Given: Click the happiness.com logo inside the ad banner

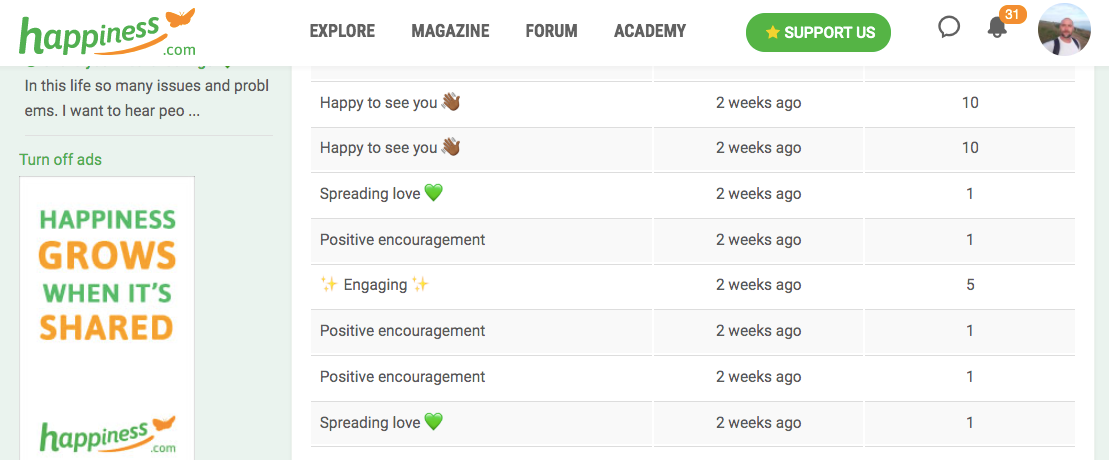Looking at the screenshot, I should tap(107, 437).
